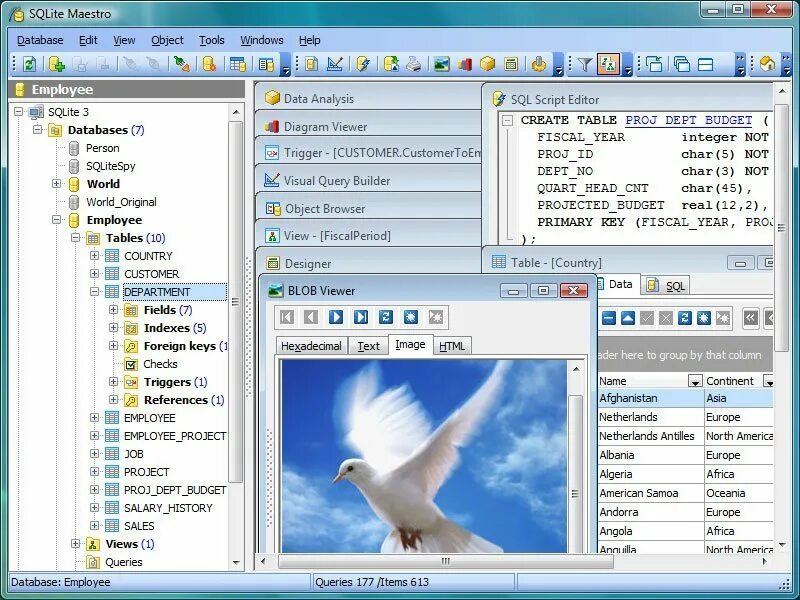Collapse the DEPARTMENT table node

point(94,291)
